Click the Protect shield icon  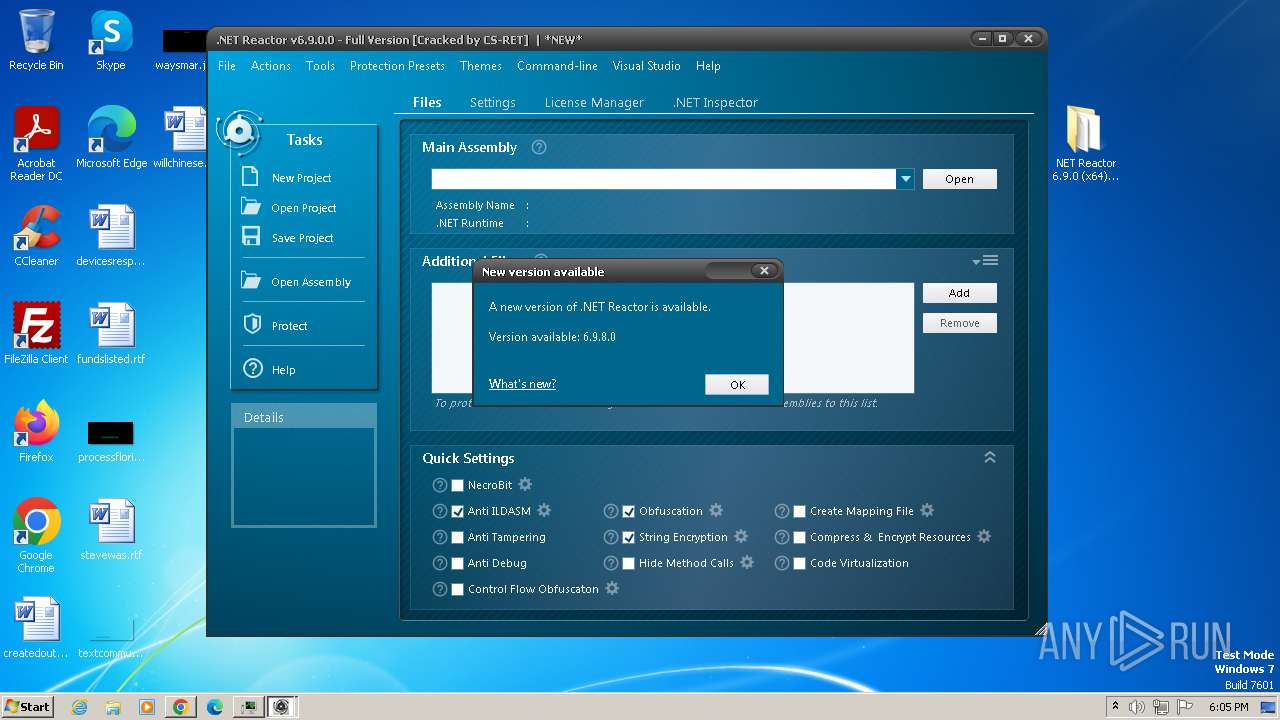click(252, 325)
